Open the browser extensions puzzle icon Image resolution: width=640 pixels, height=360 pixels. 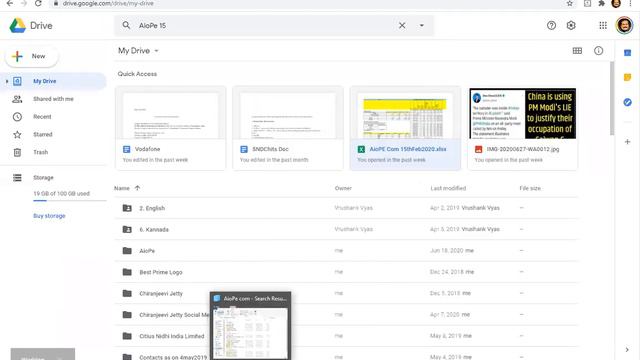point(601,3)
